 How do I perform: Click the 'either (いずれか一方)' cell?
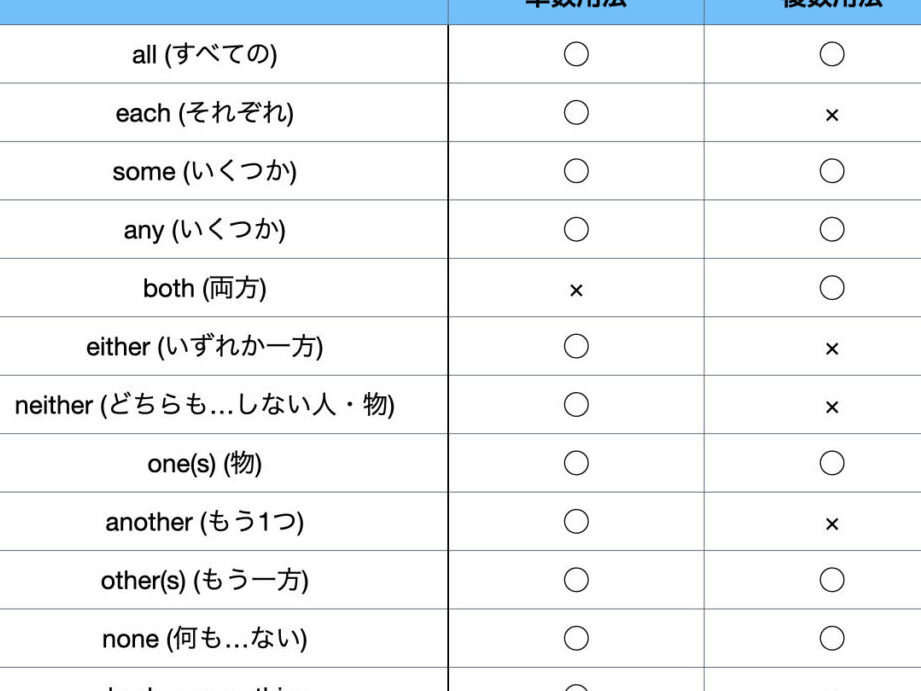pyautogui.click(x=204, y=347)
